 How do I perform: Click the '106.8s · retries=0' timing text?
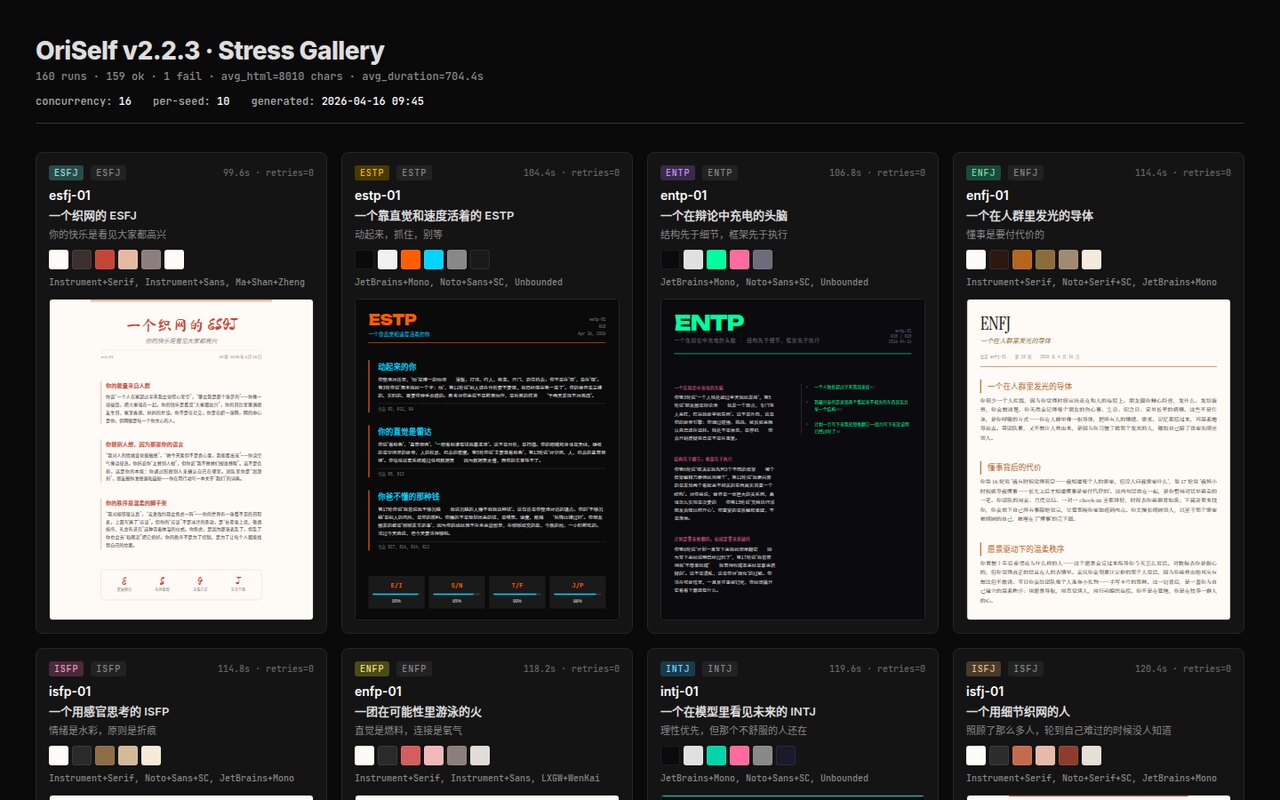(877, 172)
